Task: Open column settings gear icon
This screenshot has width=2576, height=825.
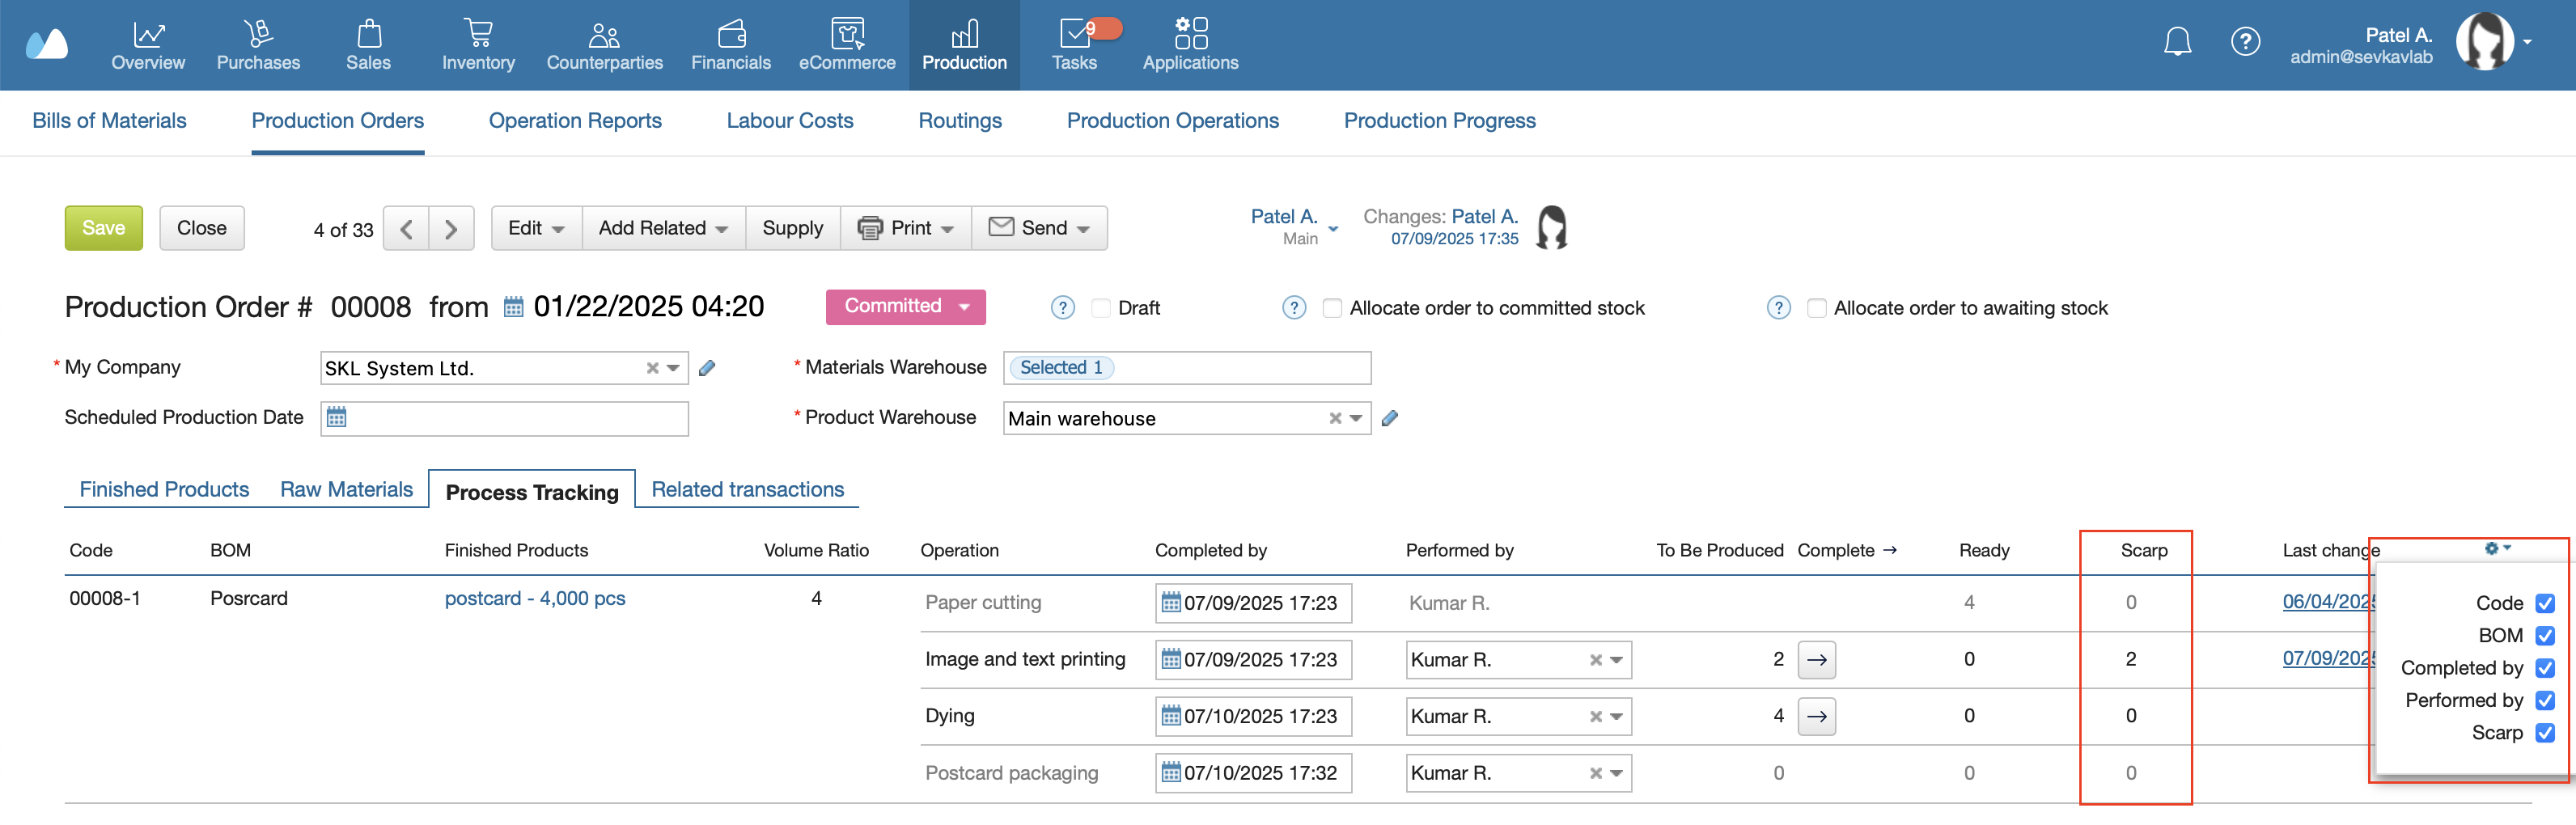Action: tap(2497, 548)
